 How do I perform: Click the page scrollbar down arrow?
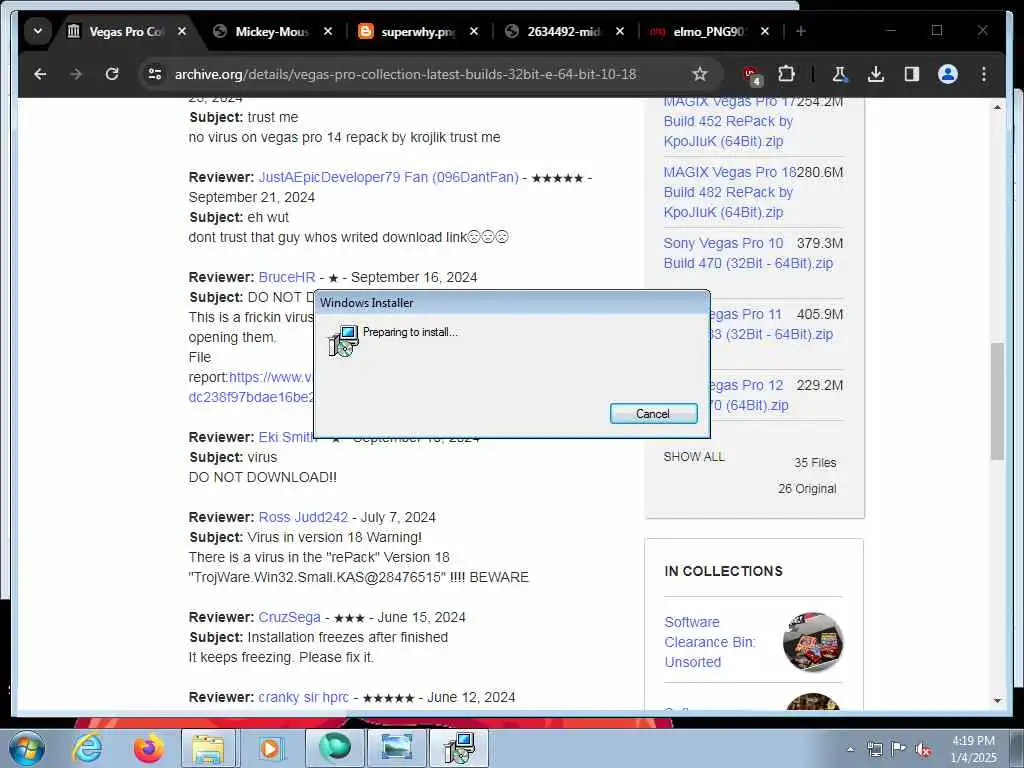pos(997,700)
